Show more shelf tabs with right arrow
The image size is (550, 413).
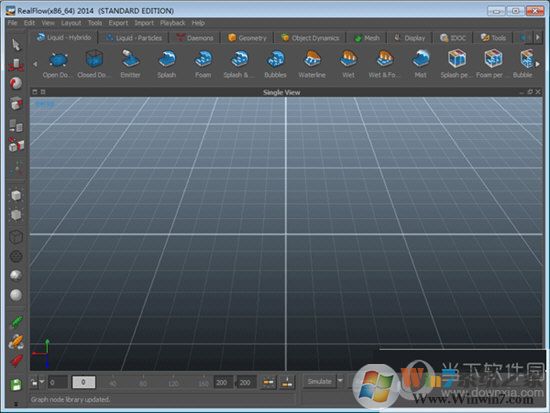click(x=537, y=37)
